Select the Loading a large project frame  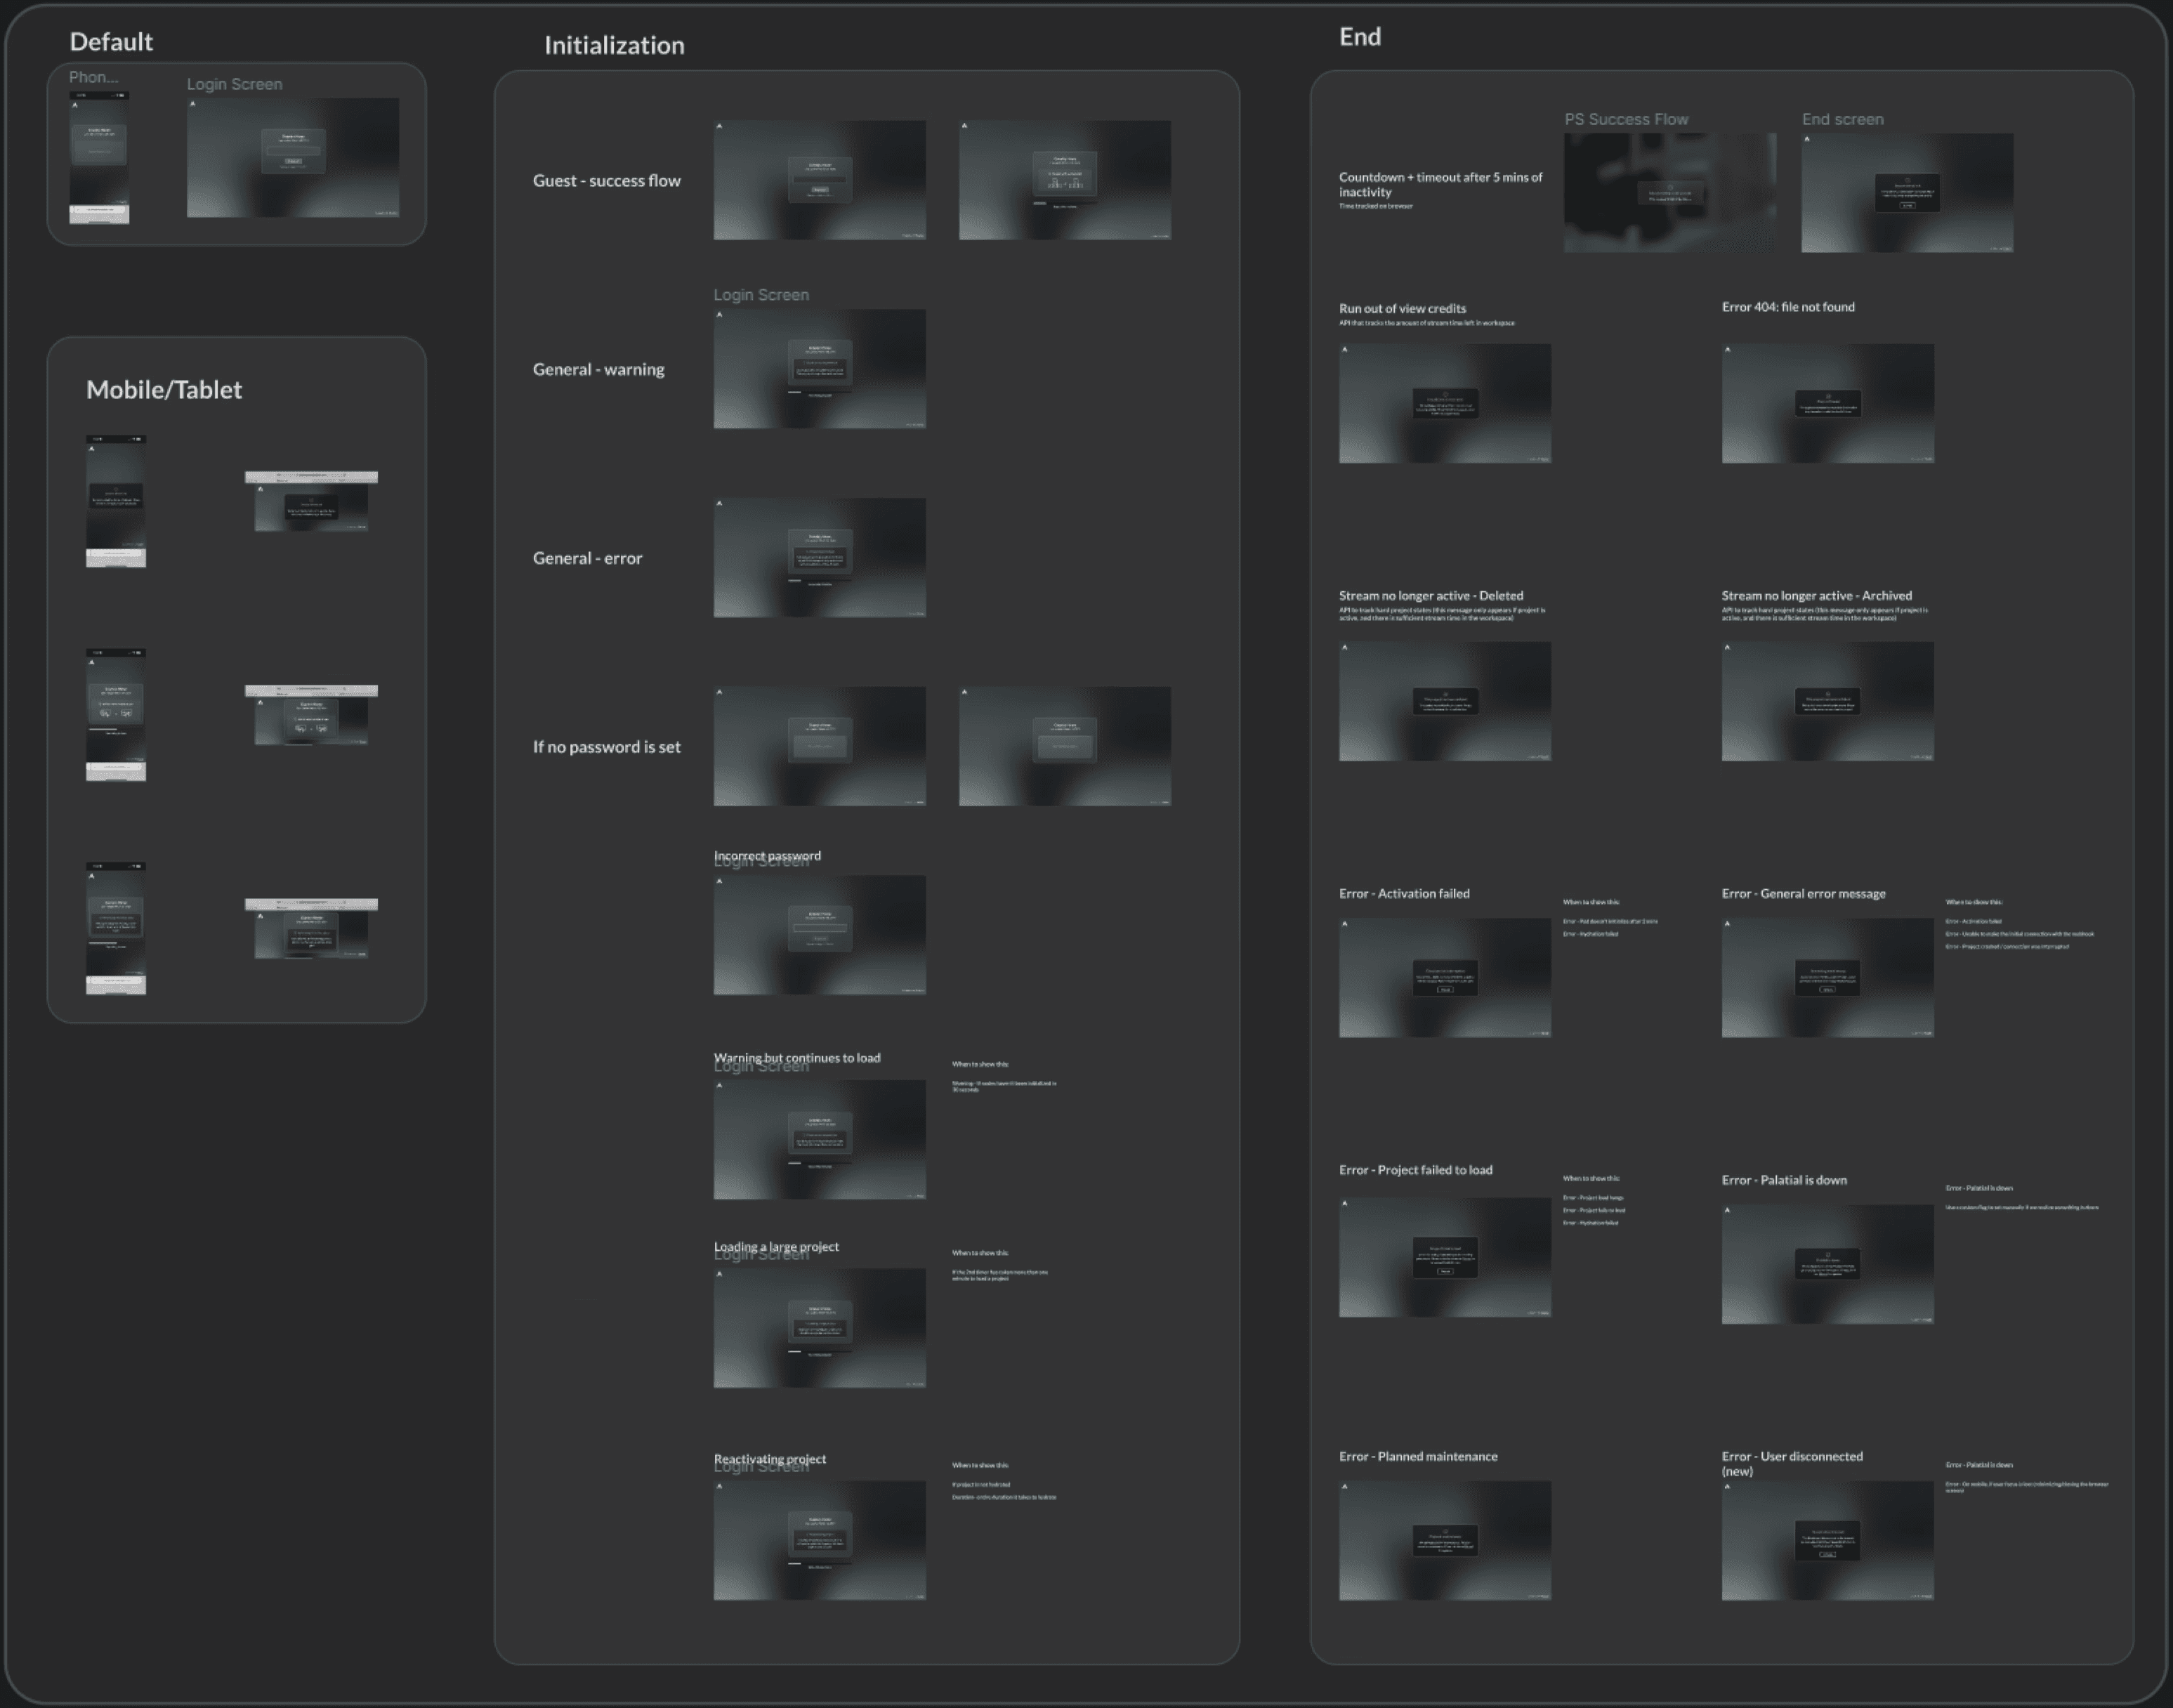point(819,1328)
